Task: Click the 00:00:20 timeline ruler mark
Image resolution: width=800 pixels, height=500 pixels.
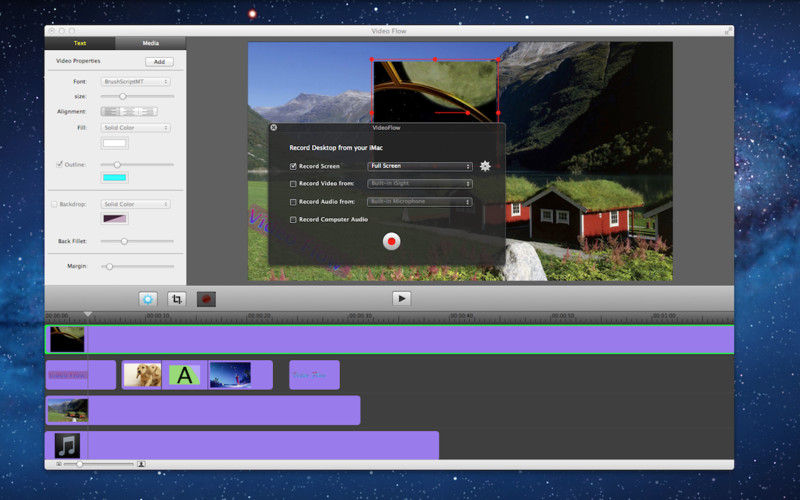Action: [259, 316]
